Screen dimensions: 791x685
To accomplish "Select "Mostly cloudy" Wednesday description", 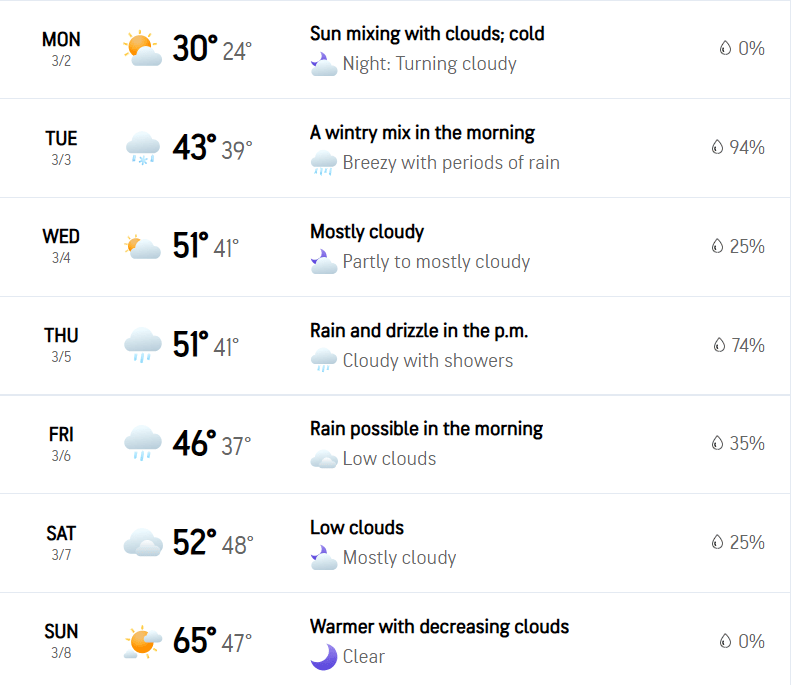I will pos(367,232).
